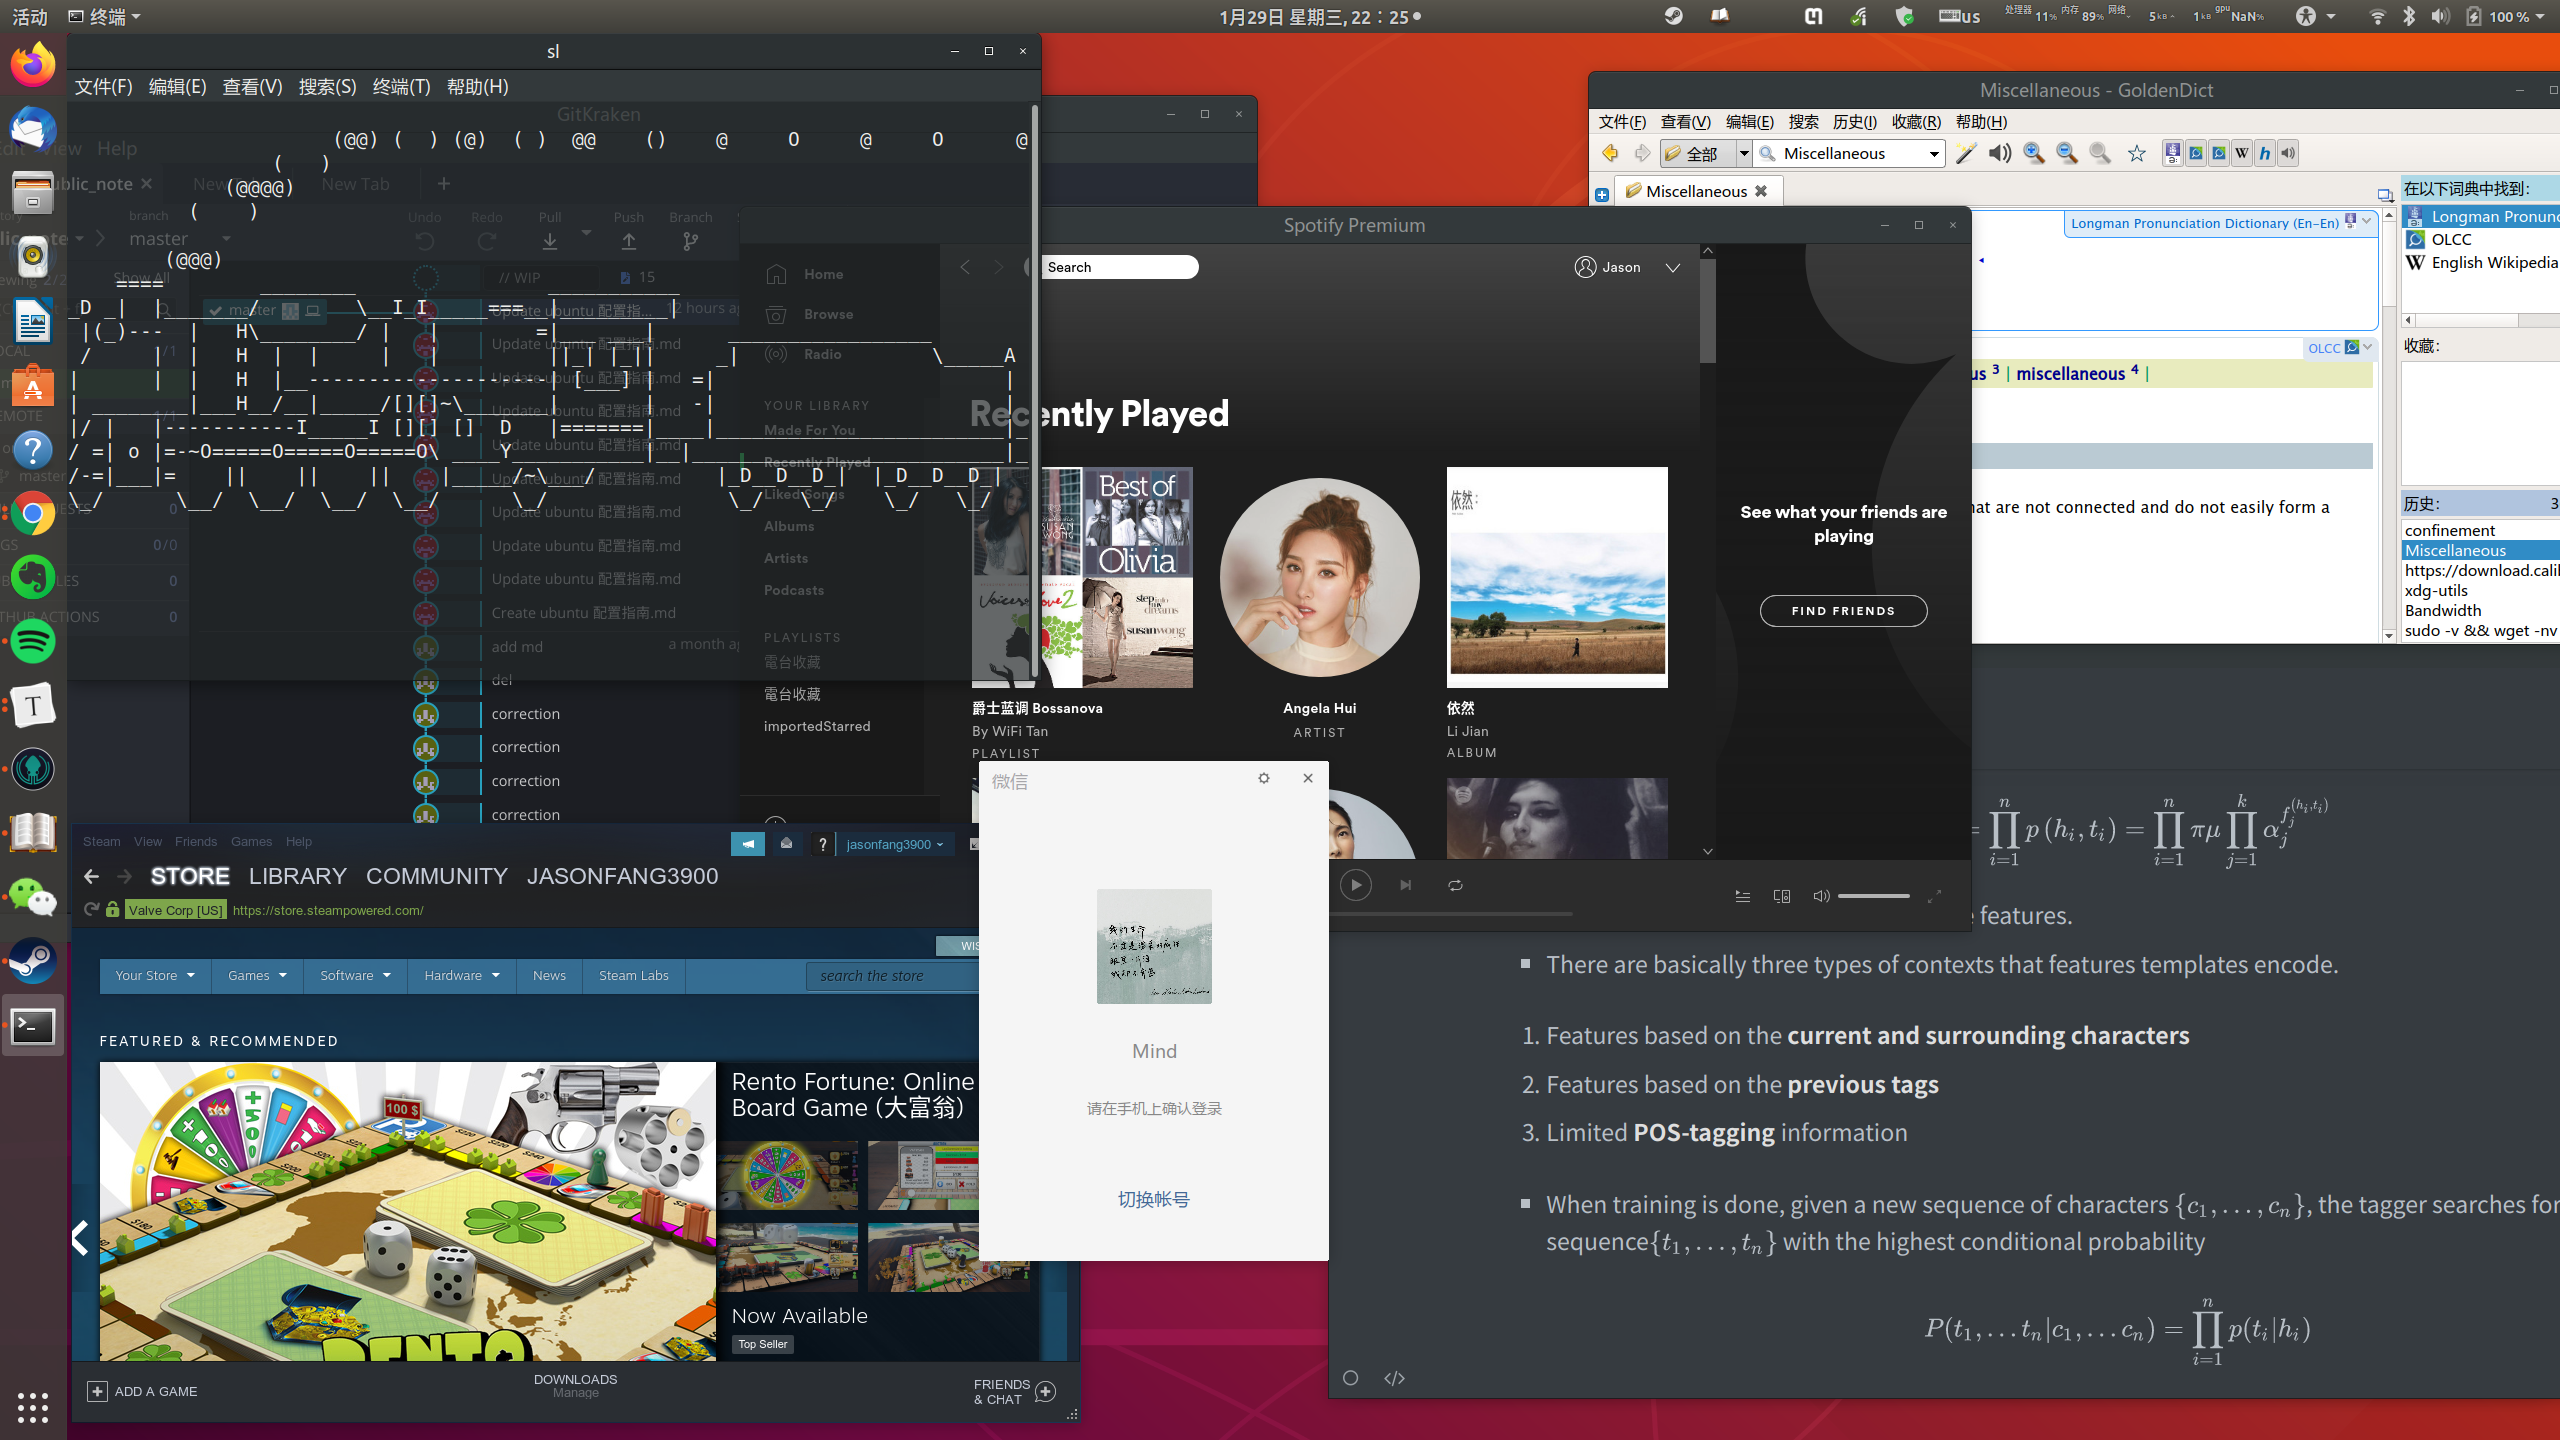Open the Steam LIBRARY tab

[x=297, y=876]
